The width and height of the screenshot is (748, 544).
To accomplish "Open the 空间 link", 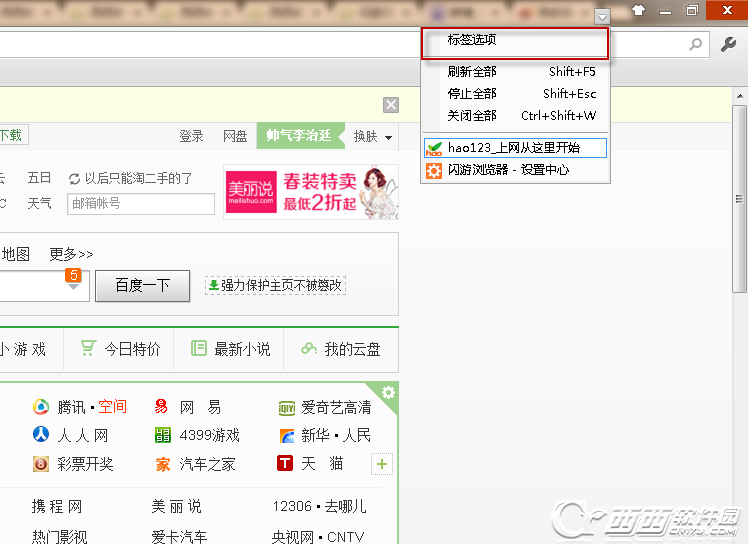I will coord(113,407).
